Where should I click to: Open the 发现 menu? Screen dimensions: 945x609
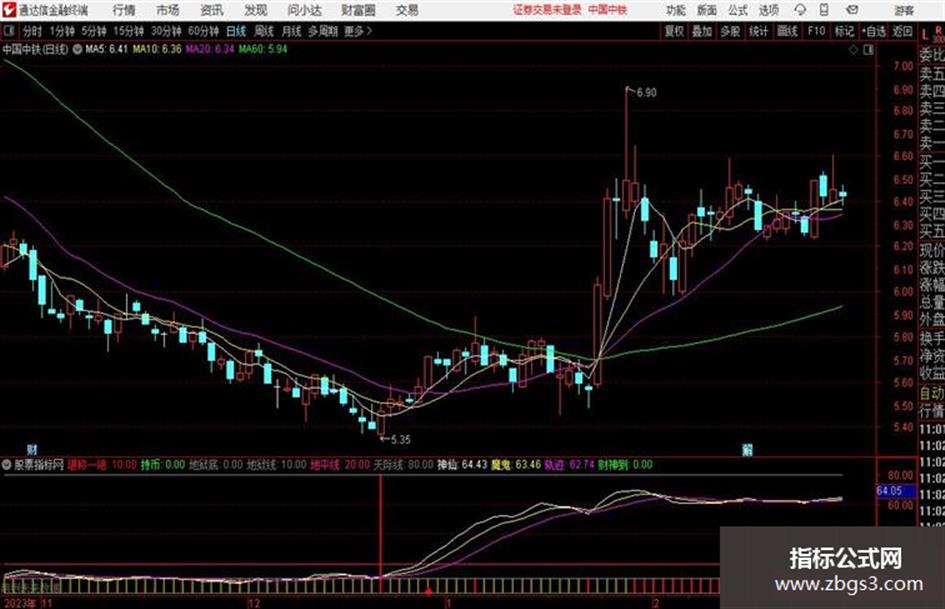256,10
